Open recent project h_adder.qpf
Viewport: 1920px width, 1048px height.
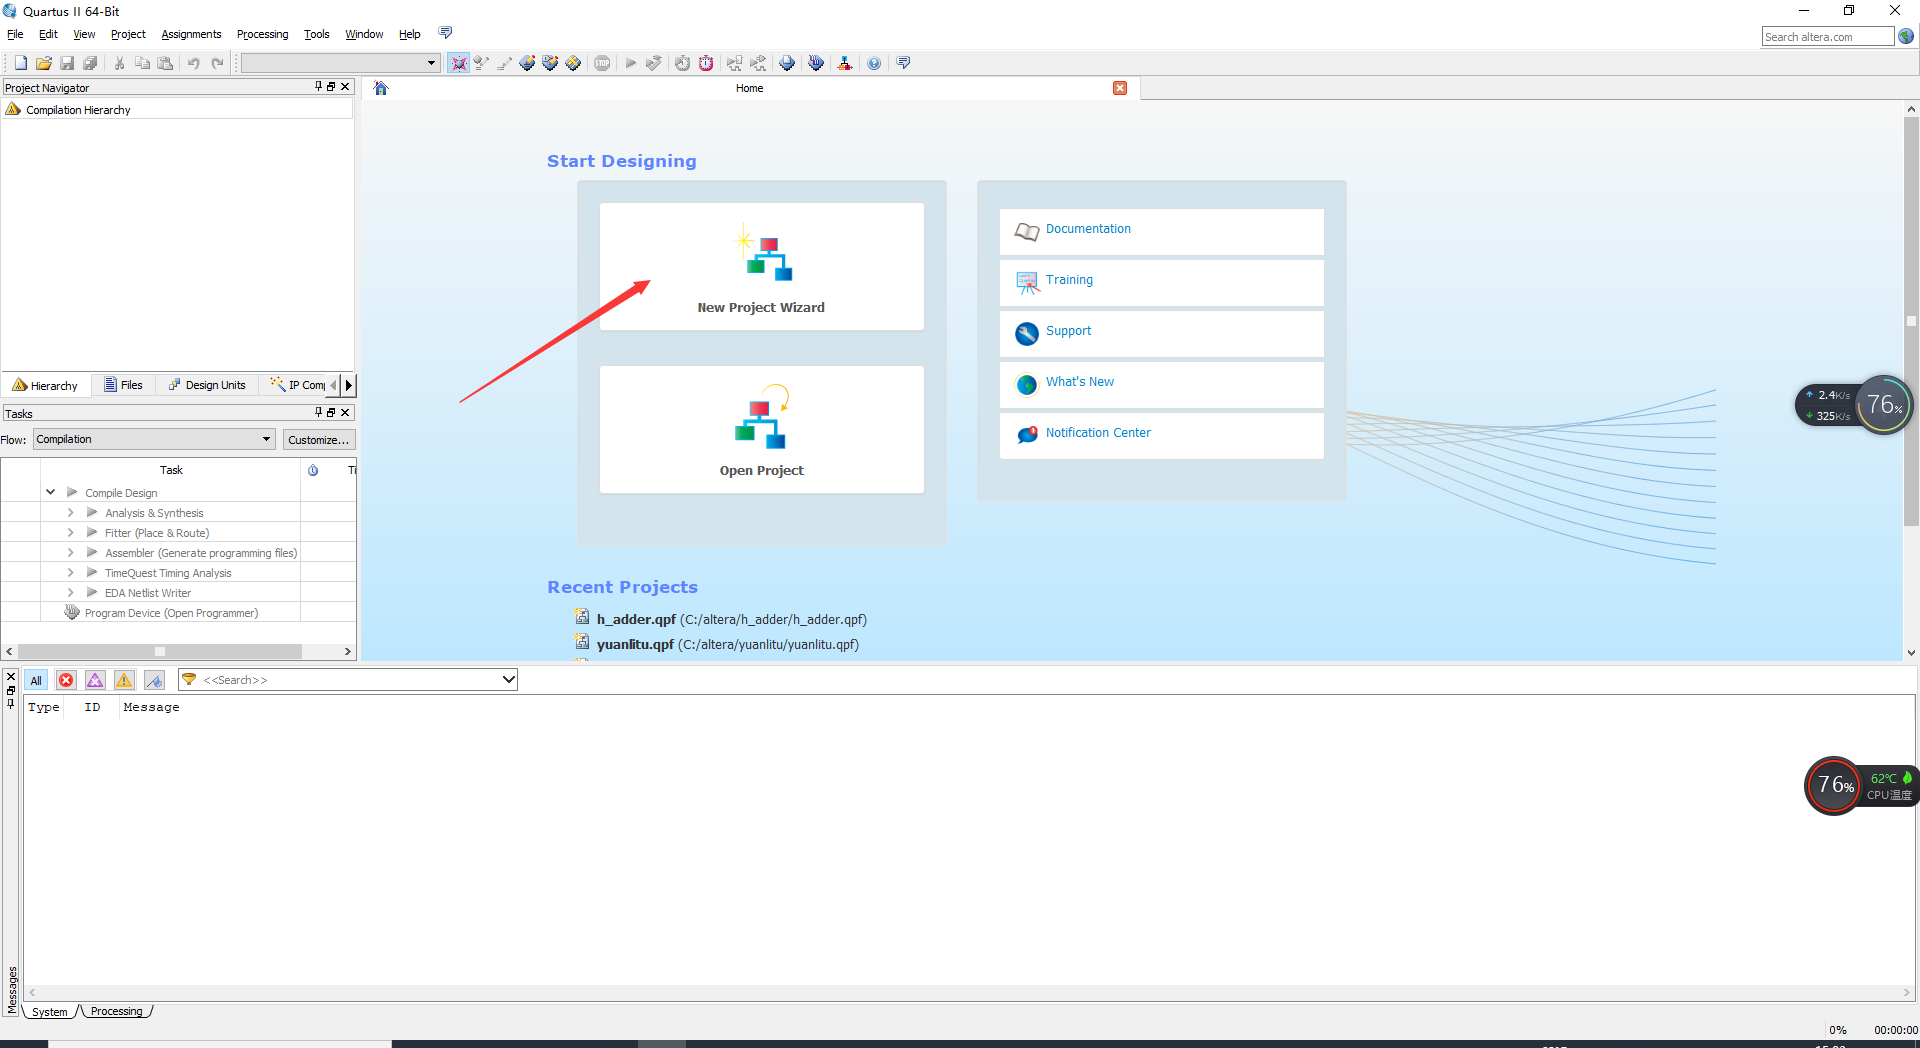click(x=731, y=619)
